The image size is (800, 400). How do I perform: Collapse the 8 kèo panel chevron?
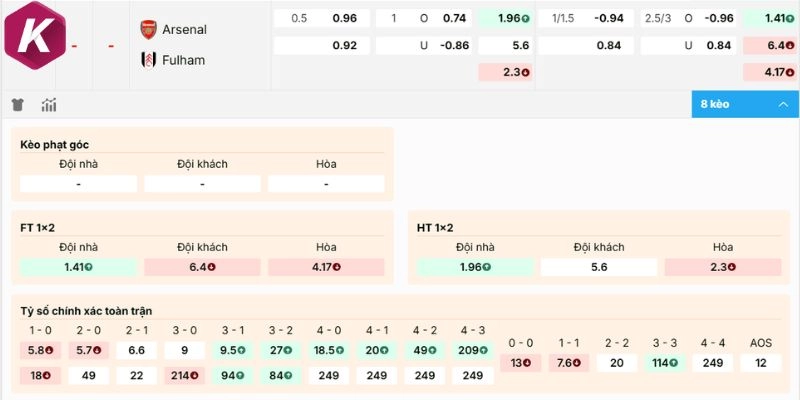point(782,104)
